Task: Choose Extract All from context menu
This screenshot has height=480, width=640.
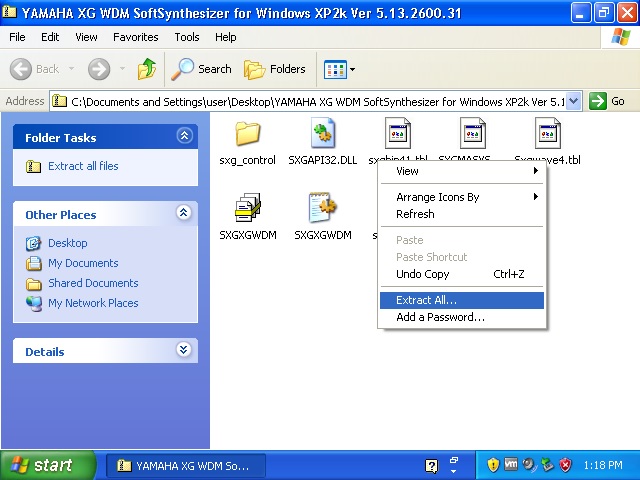Action: click(426, 300)
